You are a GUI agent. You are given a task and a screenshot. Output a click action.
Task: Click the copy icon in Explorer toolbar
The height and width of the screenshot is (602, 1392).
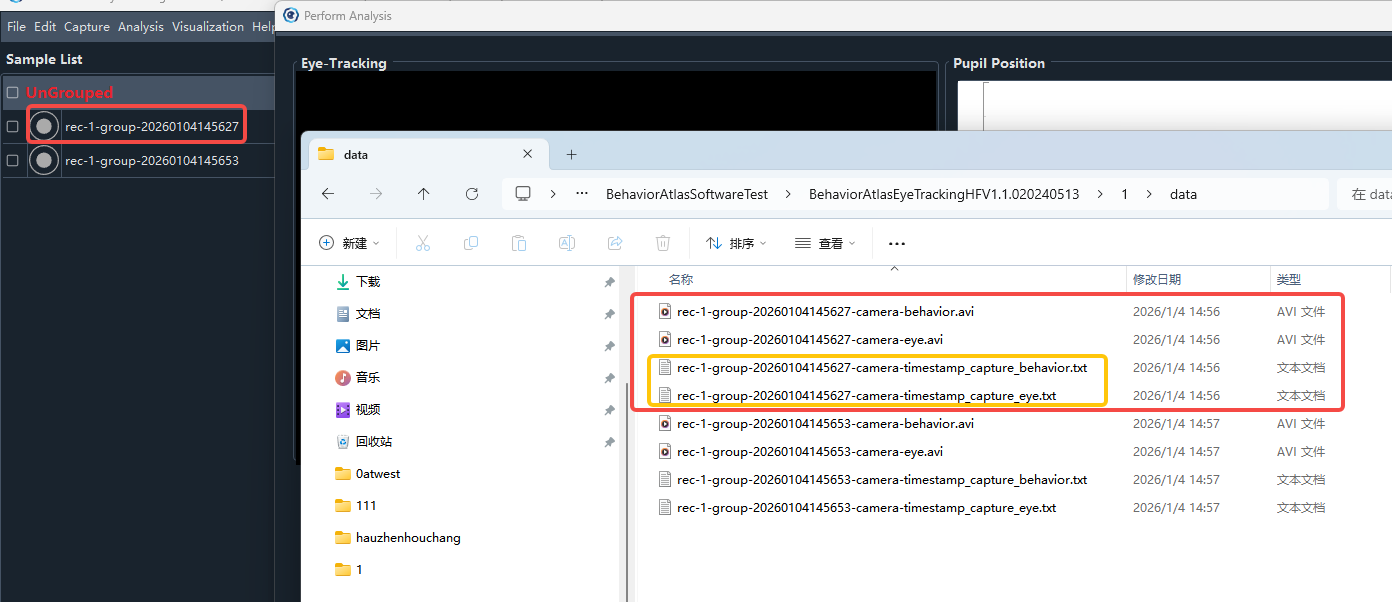pos(470,243)
